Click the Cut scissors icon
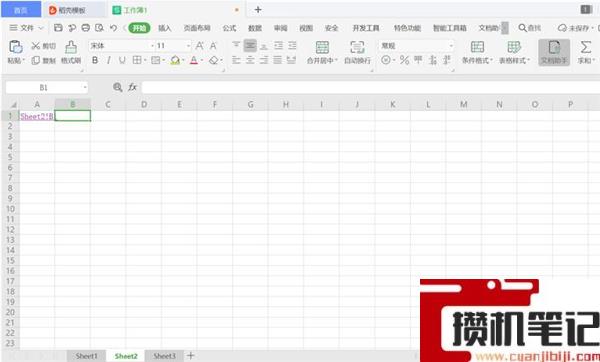Viewport: 600px width, 362px height. coord(36,46)
